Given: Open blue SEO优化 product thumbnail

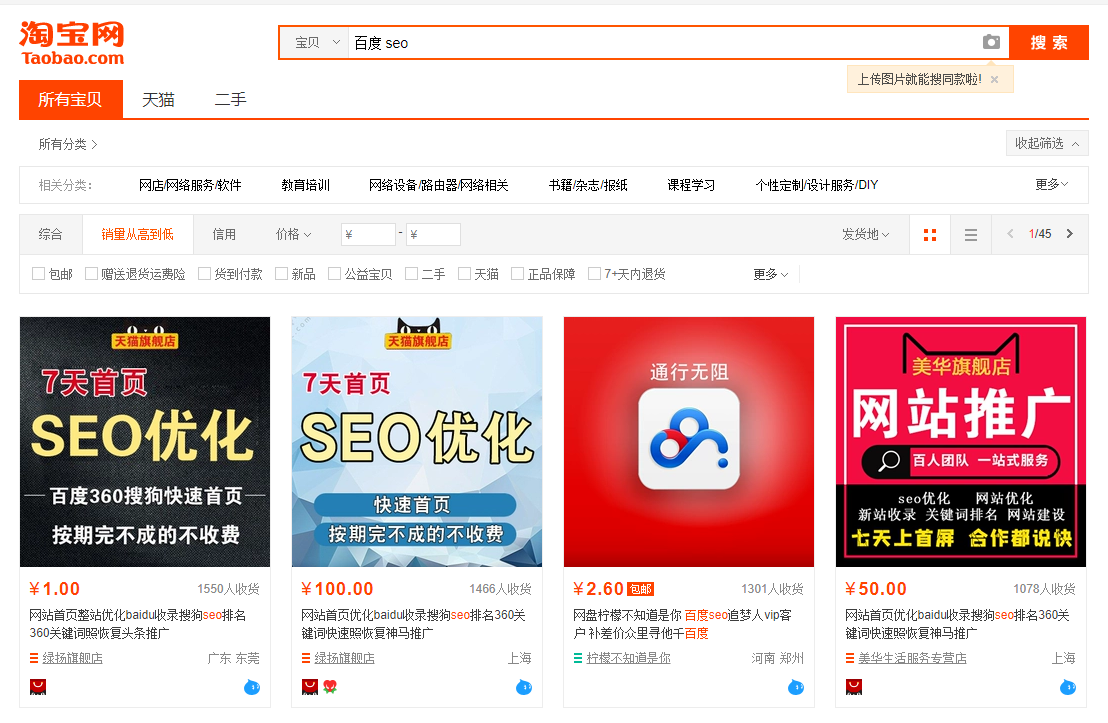Looking at the screenshot, I should click(417, 442).
